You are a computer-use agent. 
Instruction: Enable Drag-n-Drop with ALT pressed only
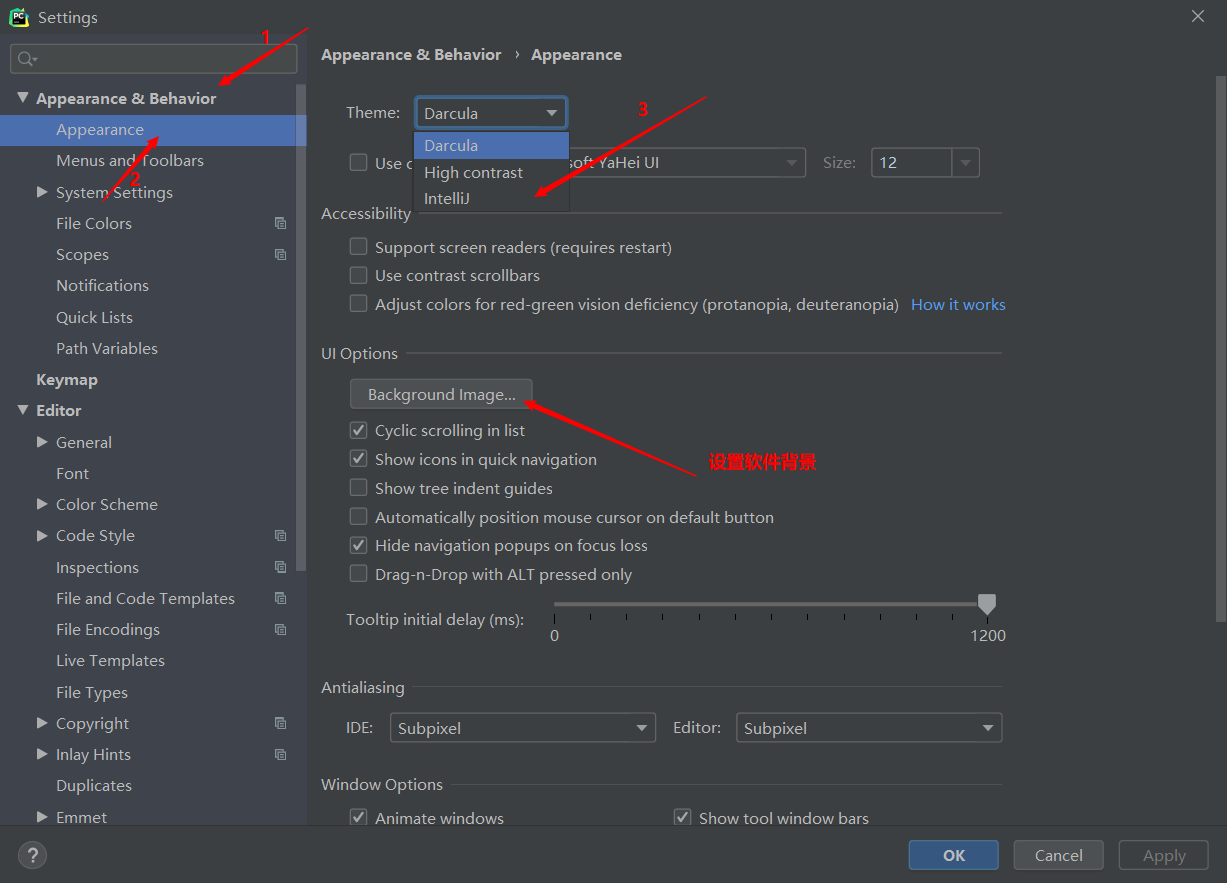point(358,574)
